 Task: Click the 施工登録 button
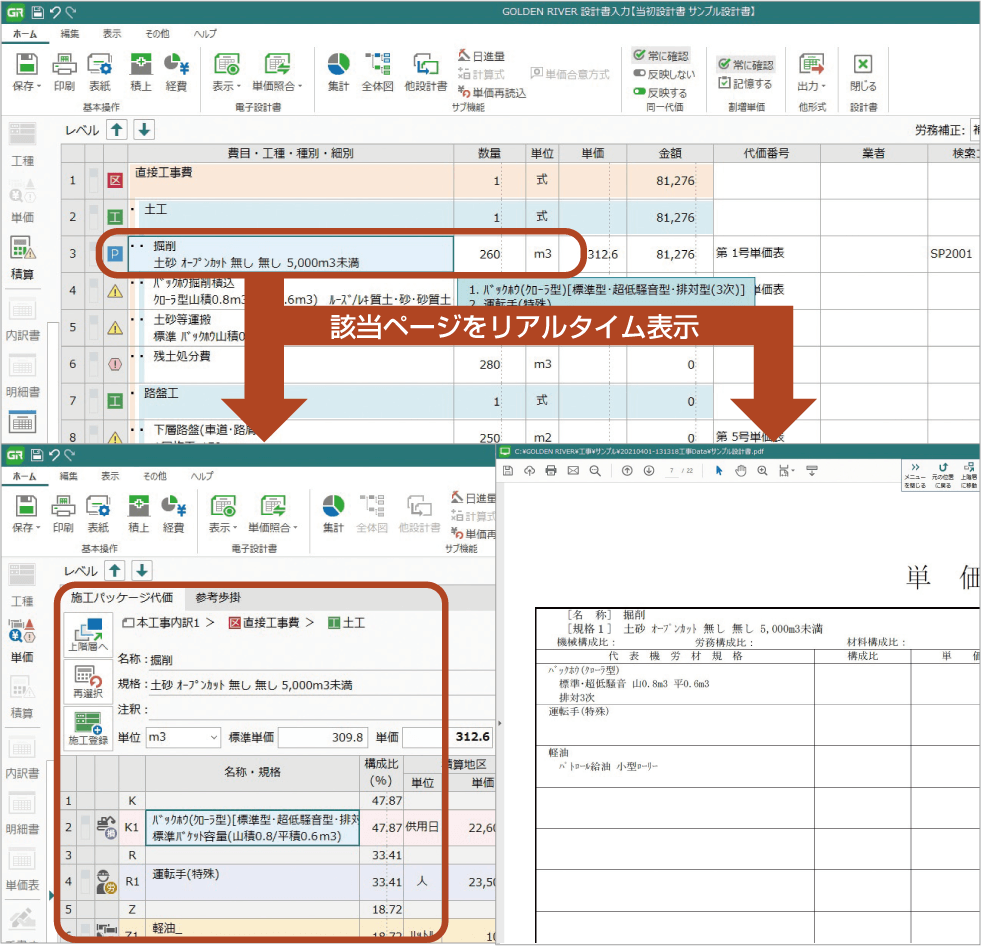tap(88, 728)
